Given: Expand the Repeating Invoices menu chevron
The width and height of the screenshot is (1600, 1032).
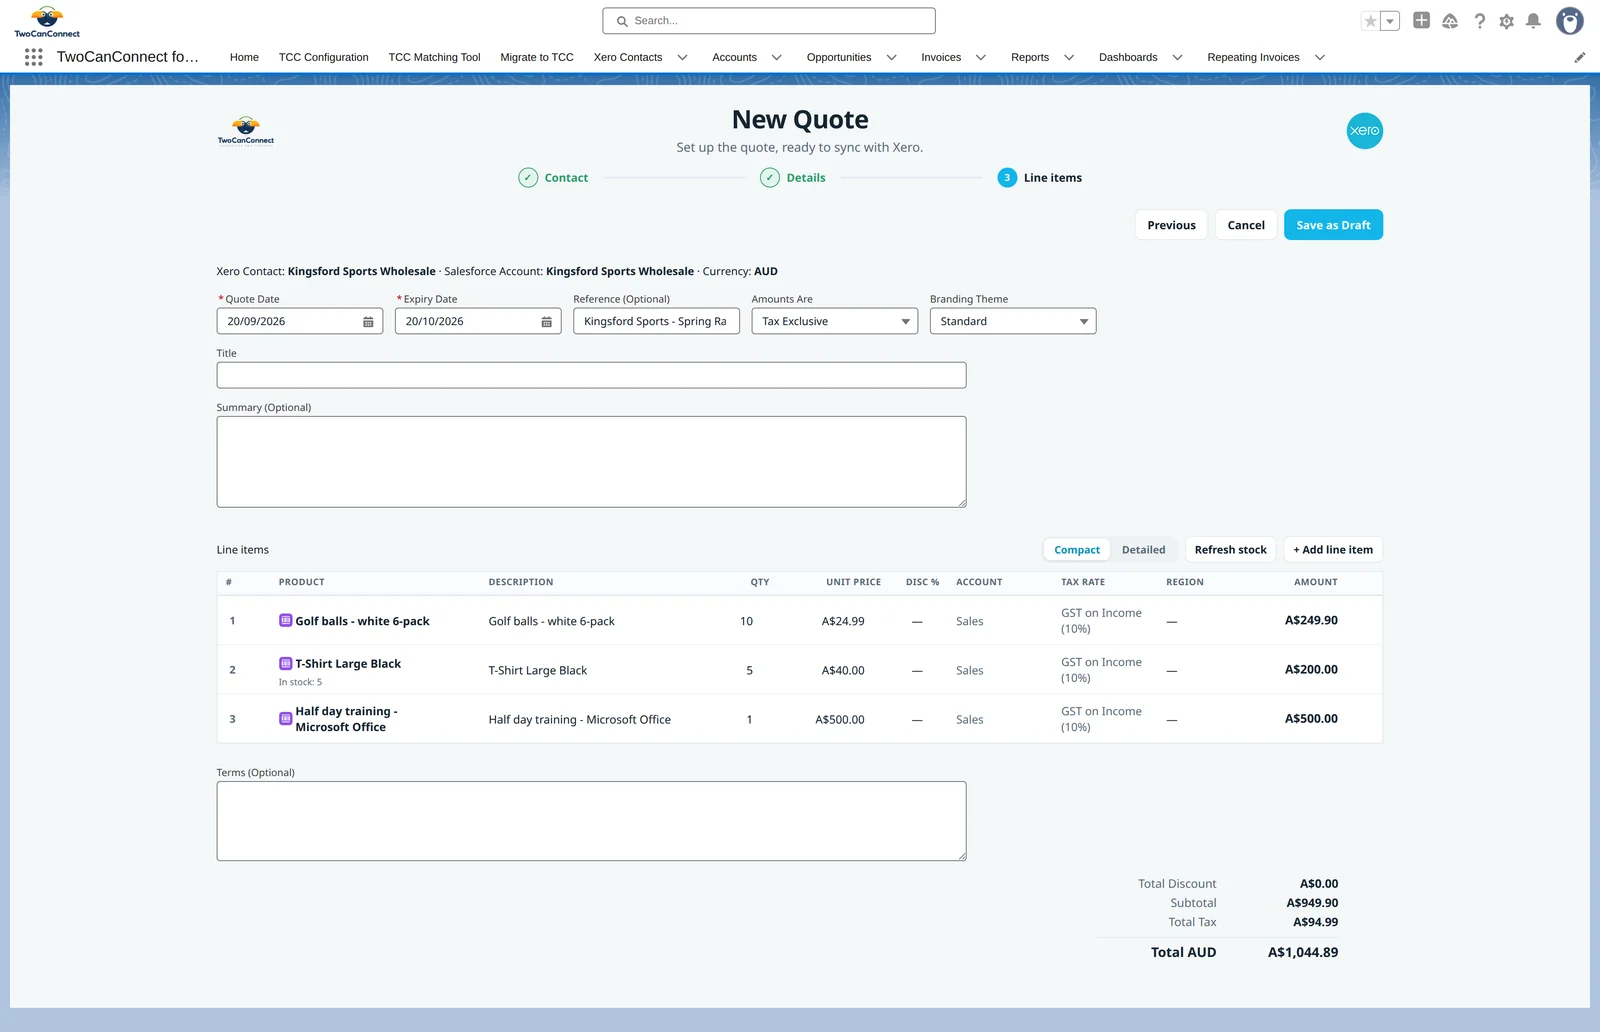Looking at the screenshot, I should [x=1319, y=58].
